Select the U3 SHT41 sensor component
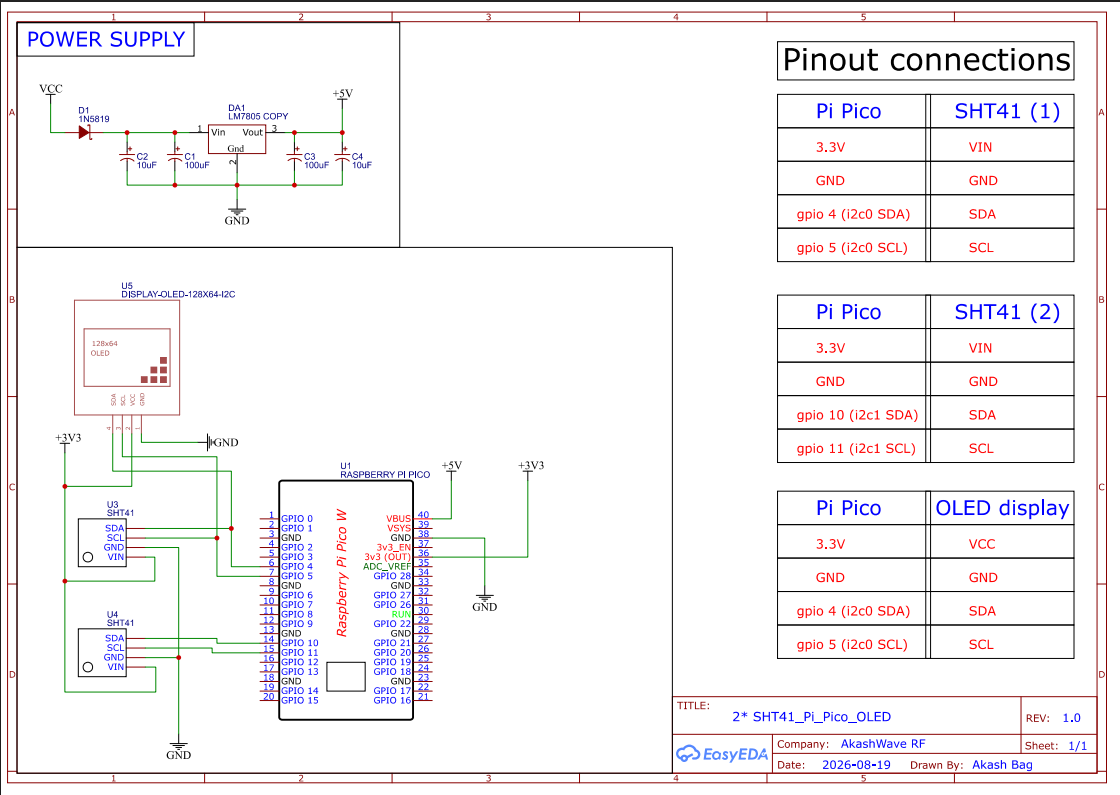The image size is (1120, 795). tap(102, 543)
